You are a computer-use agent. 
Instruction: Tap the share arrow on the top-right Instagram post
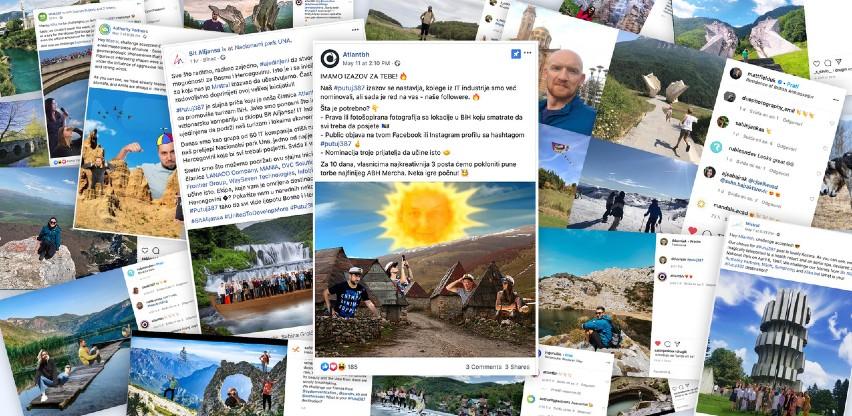(837, 64)
